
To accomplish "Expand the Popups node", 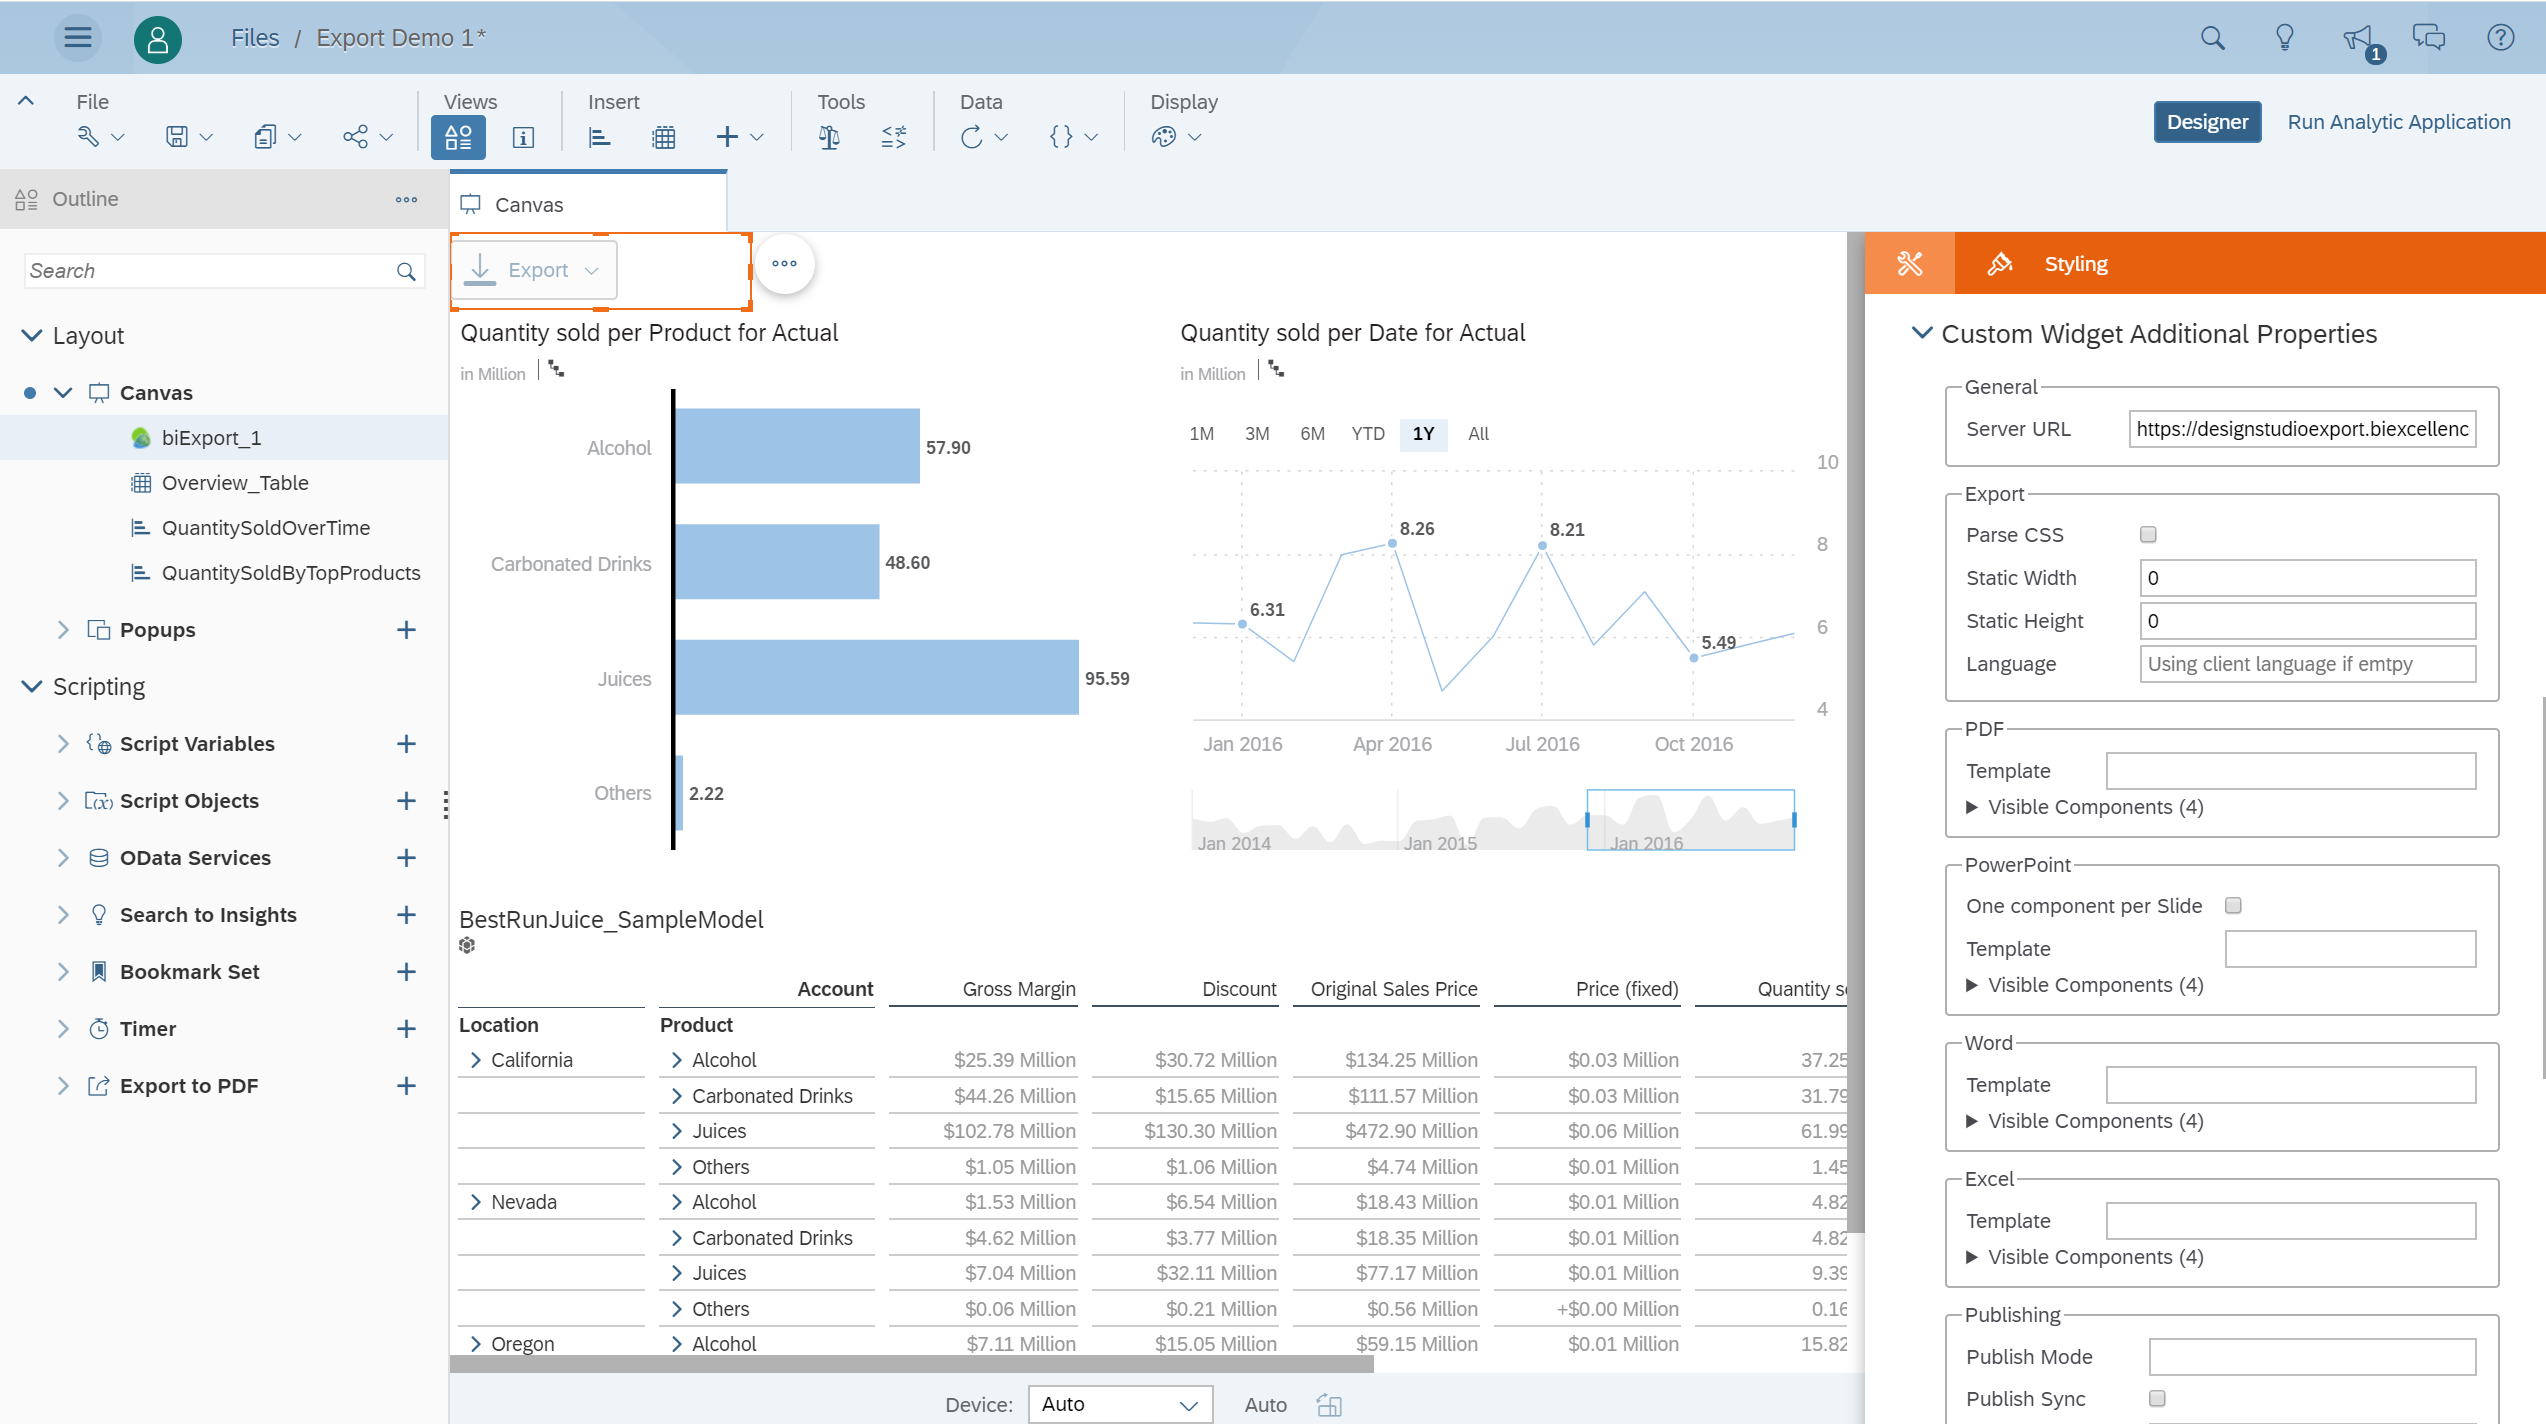I will 63,630.
